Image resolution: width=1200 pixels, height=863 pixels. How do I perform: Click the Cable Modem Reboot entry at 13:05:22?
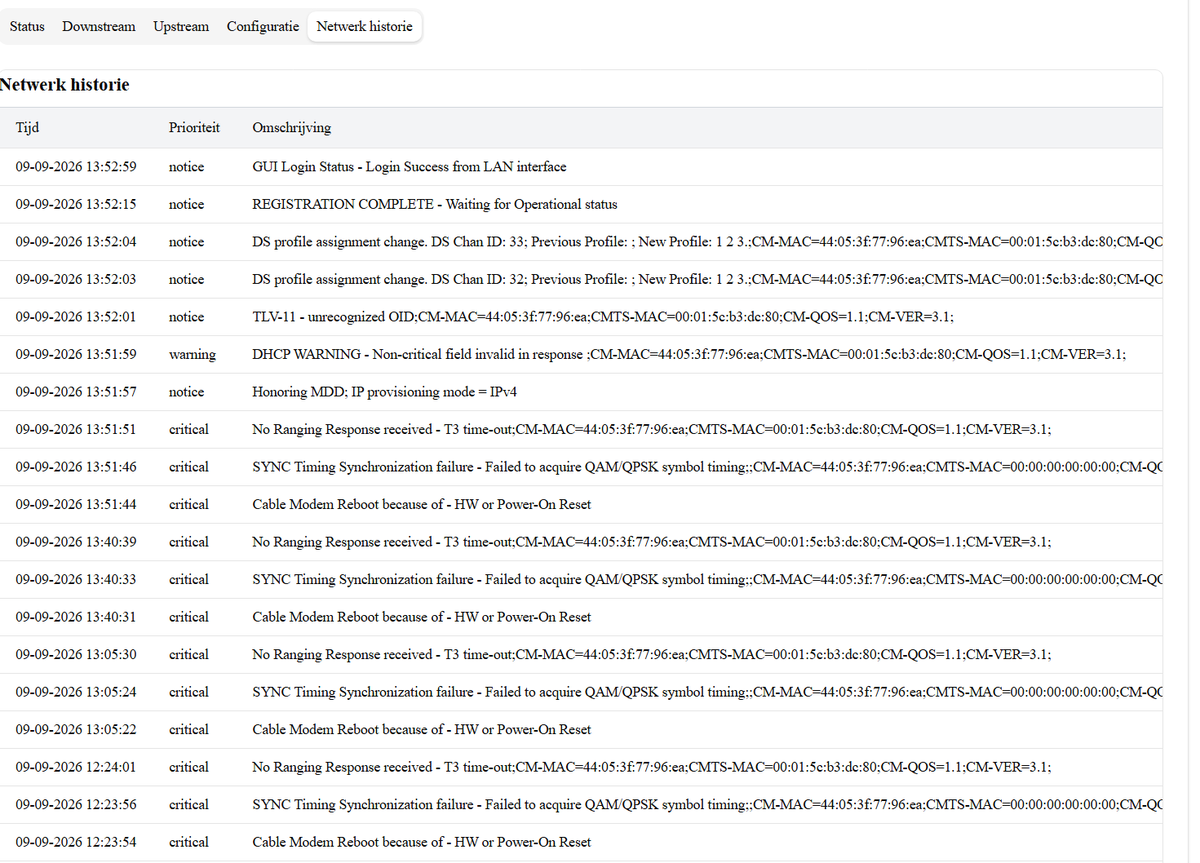(421, 729)
